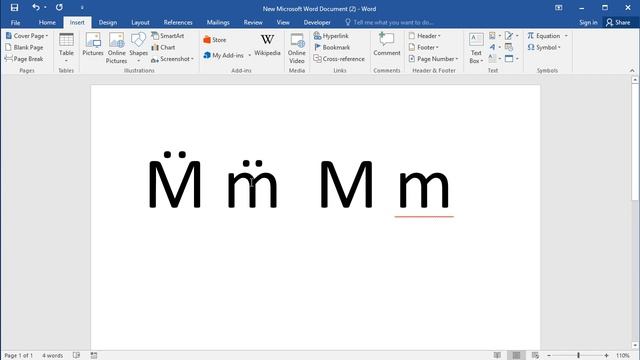The width and height of the screenshot is (640, 360).
Task: Repeat the last action in Quick Access Toolbar
Action: pos(59,7)
